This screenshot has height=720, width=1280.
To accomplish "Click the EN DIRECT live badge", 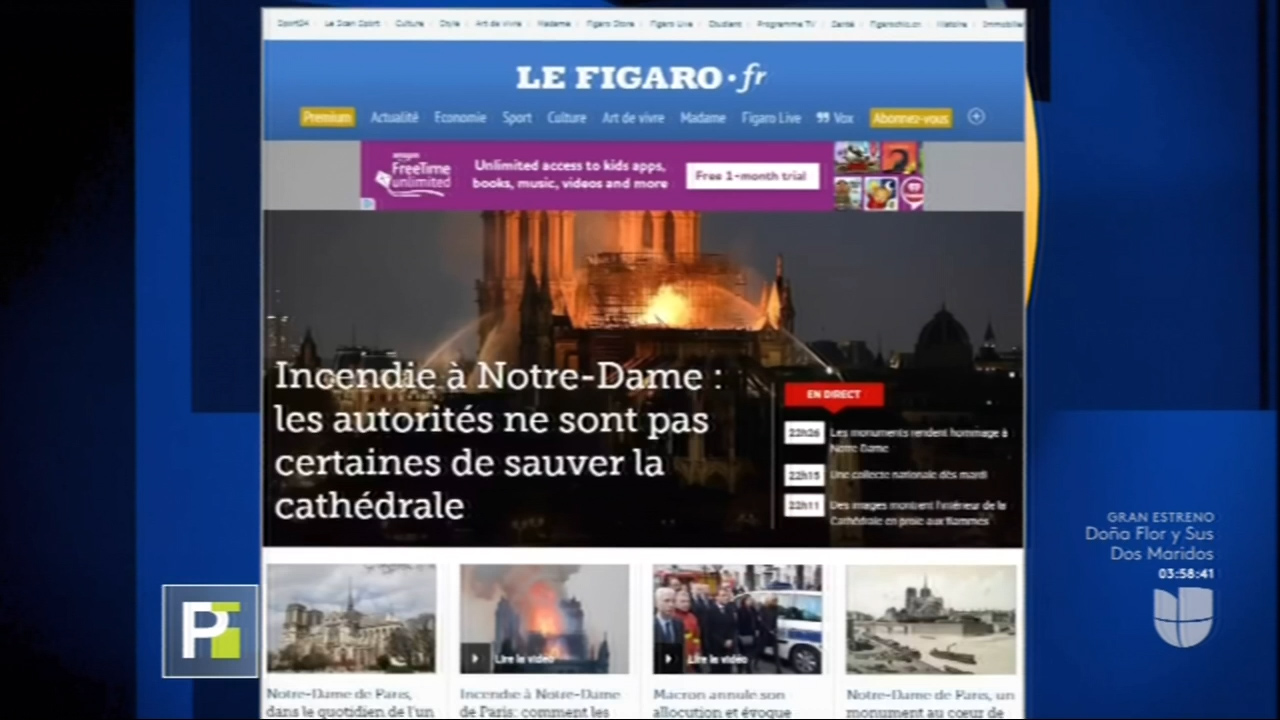I will 833,394.
